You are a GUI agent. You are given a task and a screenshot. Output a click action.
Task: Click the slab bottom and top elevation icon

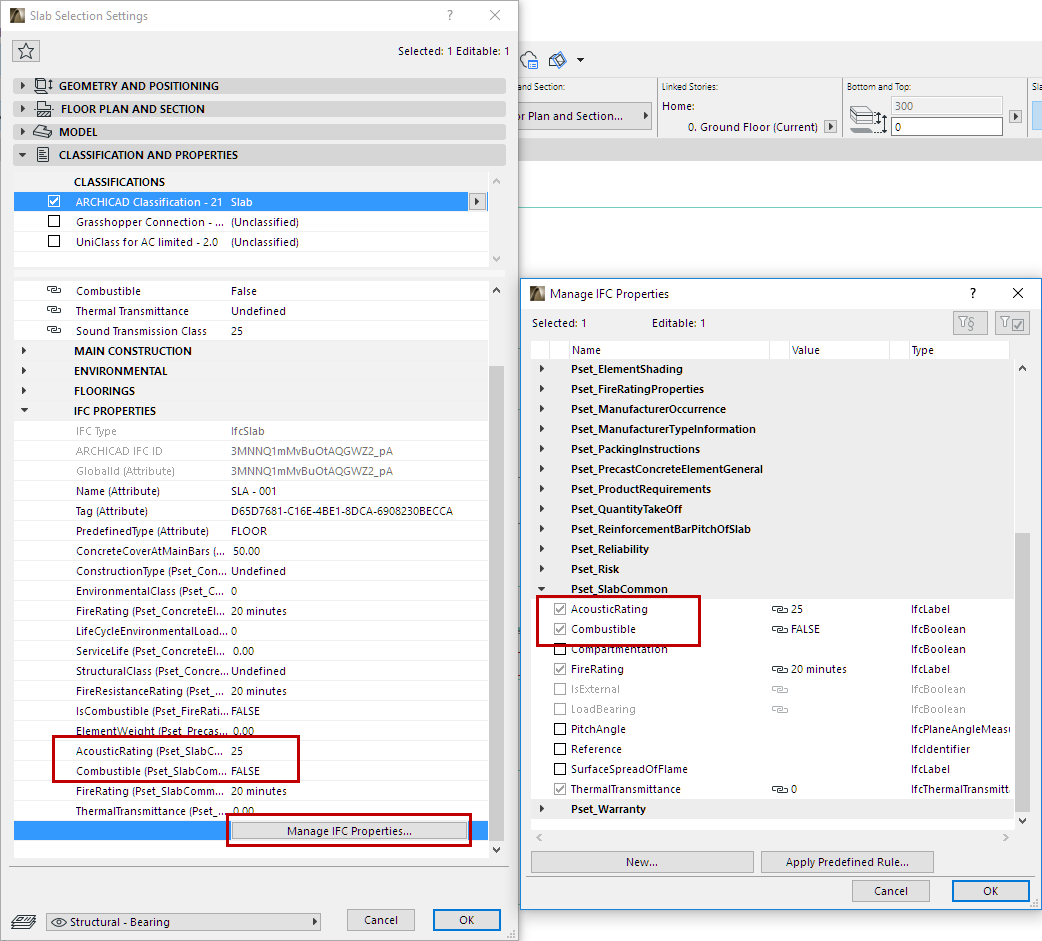869,119
